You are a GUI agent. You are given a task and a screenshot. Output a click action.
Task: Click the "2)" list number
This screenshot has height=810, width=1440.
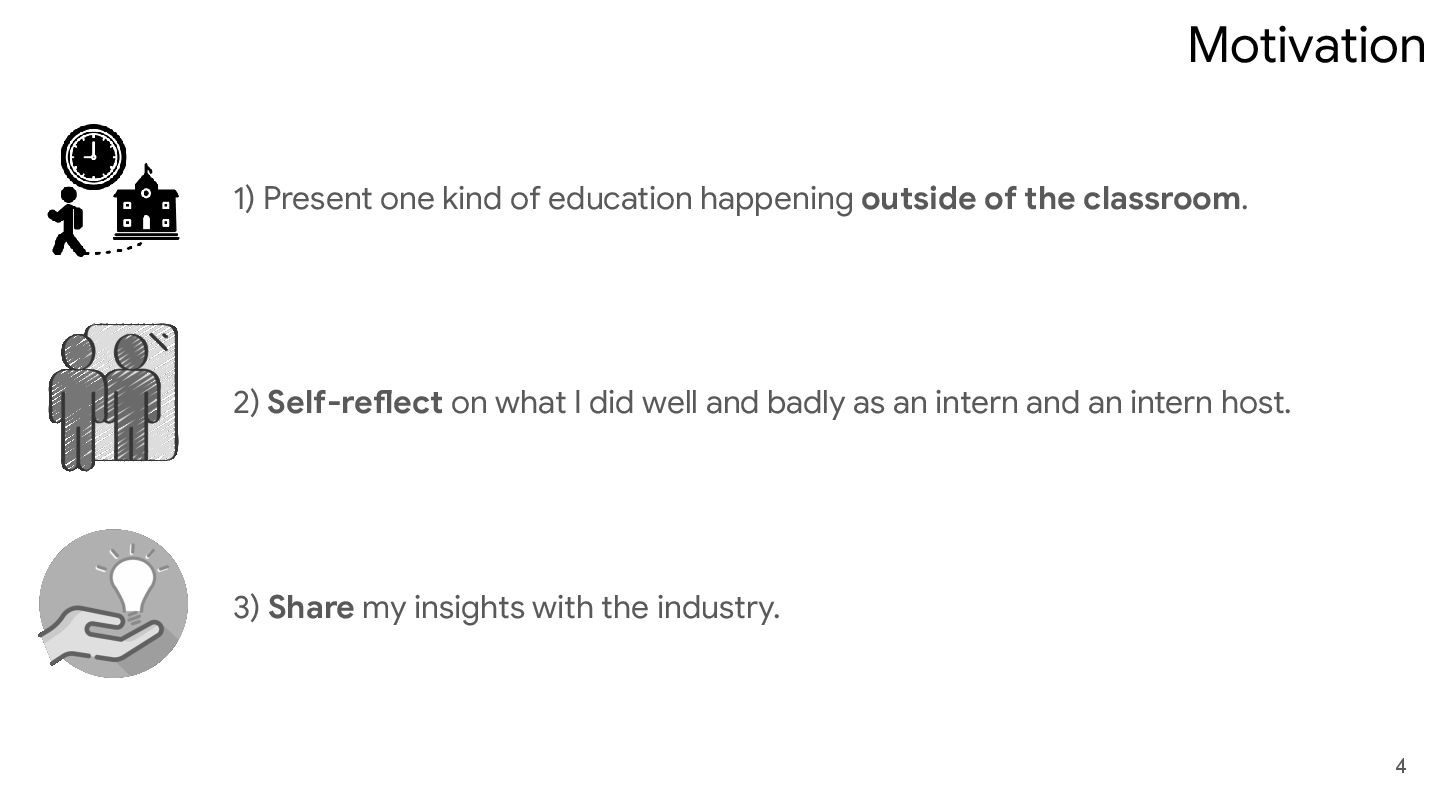pos(246,403)
